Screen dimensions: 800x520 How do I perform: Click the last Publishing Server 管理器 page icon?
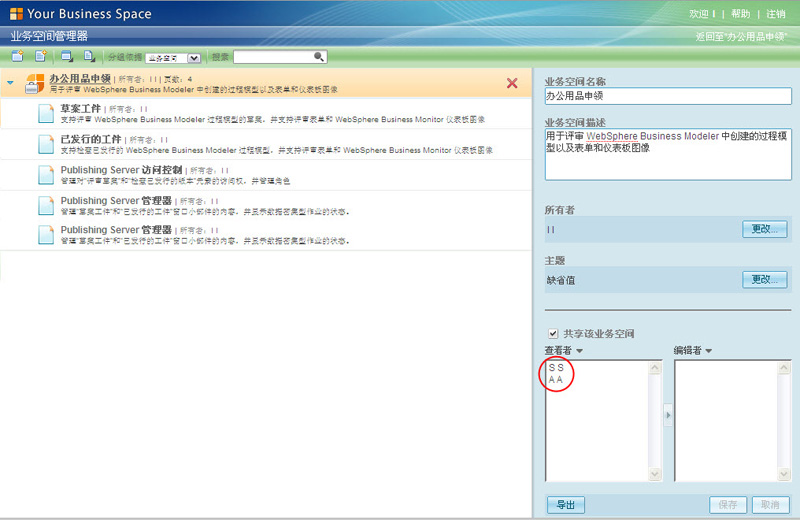point(46,235)
